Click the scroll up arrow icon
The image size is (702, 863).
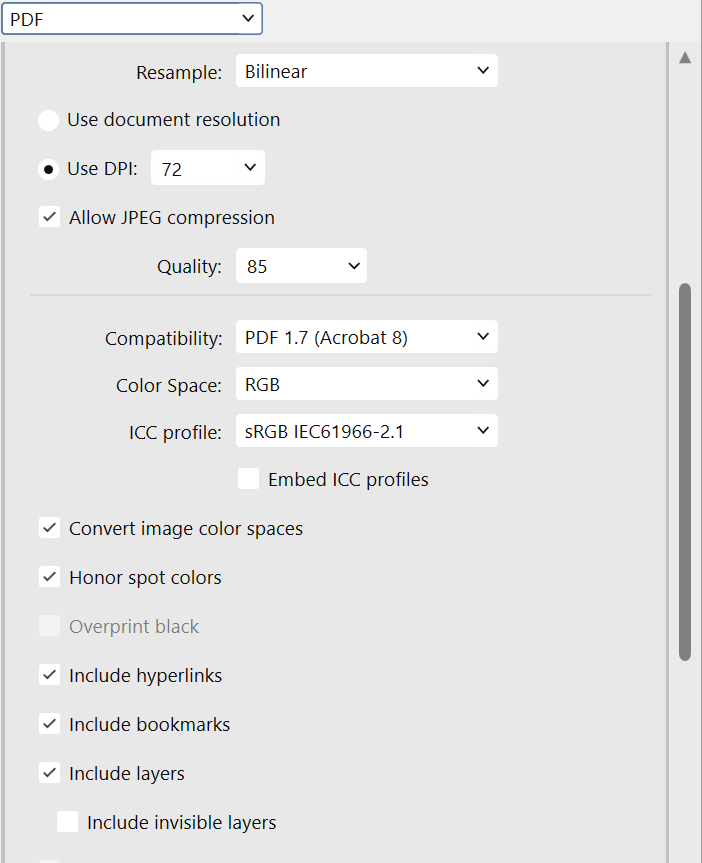tap(685, 57)
